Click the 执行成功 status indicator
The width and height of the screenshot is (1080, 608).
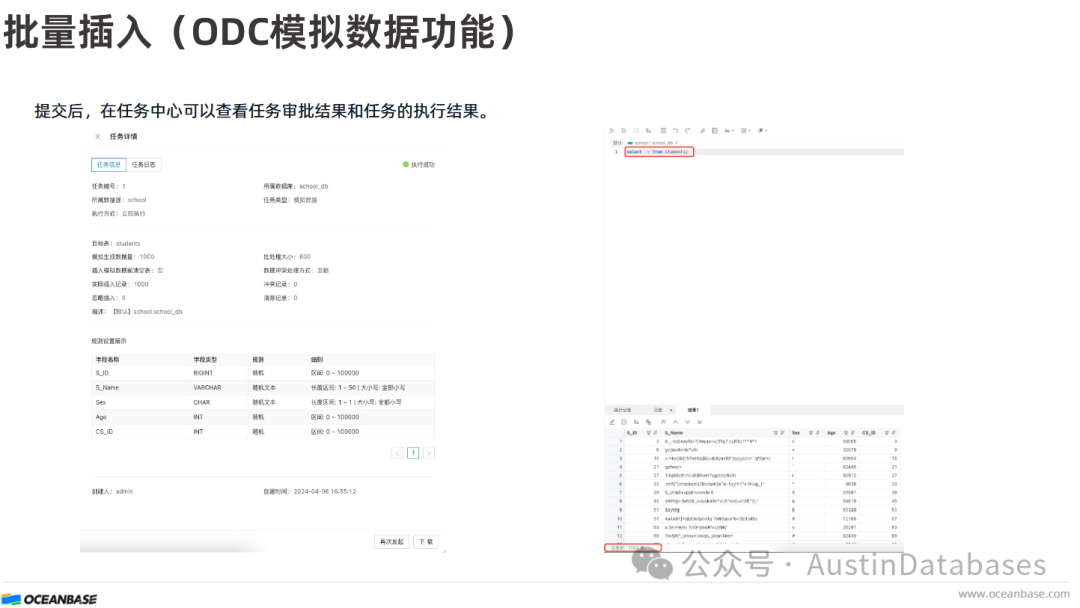(419, 165)
